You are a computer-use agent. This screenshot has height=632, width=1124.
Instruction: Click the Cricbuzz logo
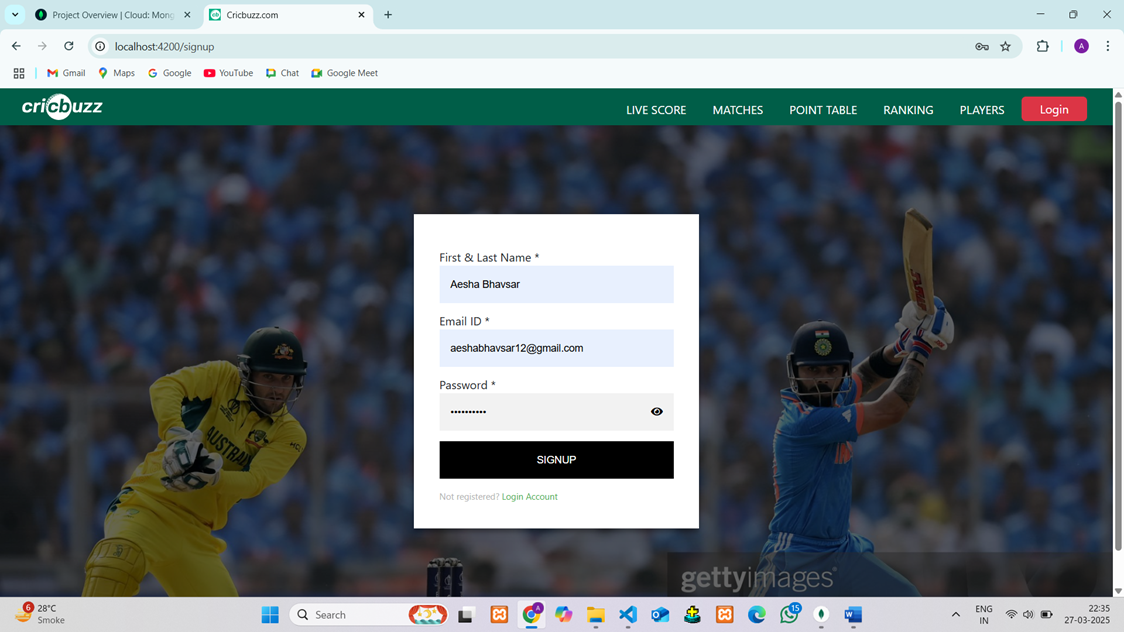pos(62,107)
